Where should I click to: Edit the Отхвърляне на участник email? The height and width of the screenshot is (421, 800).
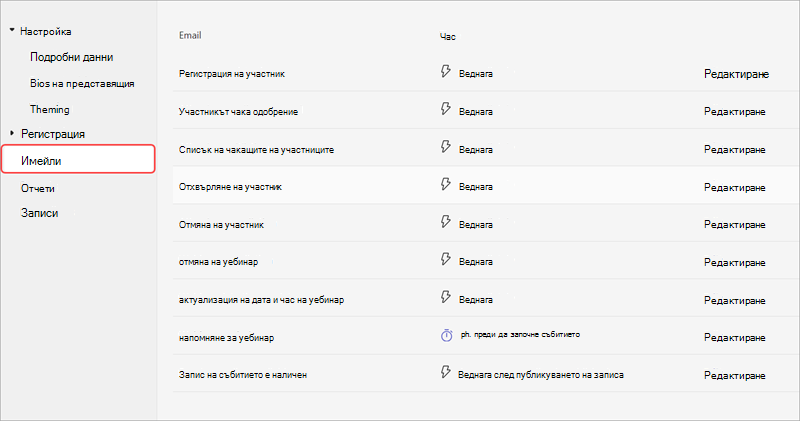click(x=735, y=187)
